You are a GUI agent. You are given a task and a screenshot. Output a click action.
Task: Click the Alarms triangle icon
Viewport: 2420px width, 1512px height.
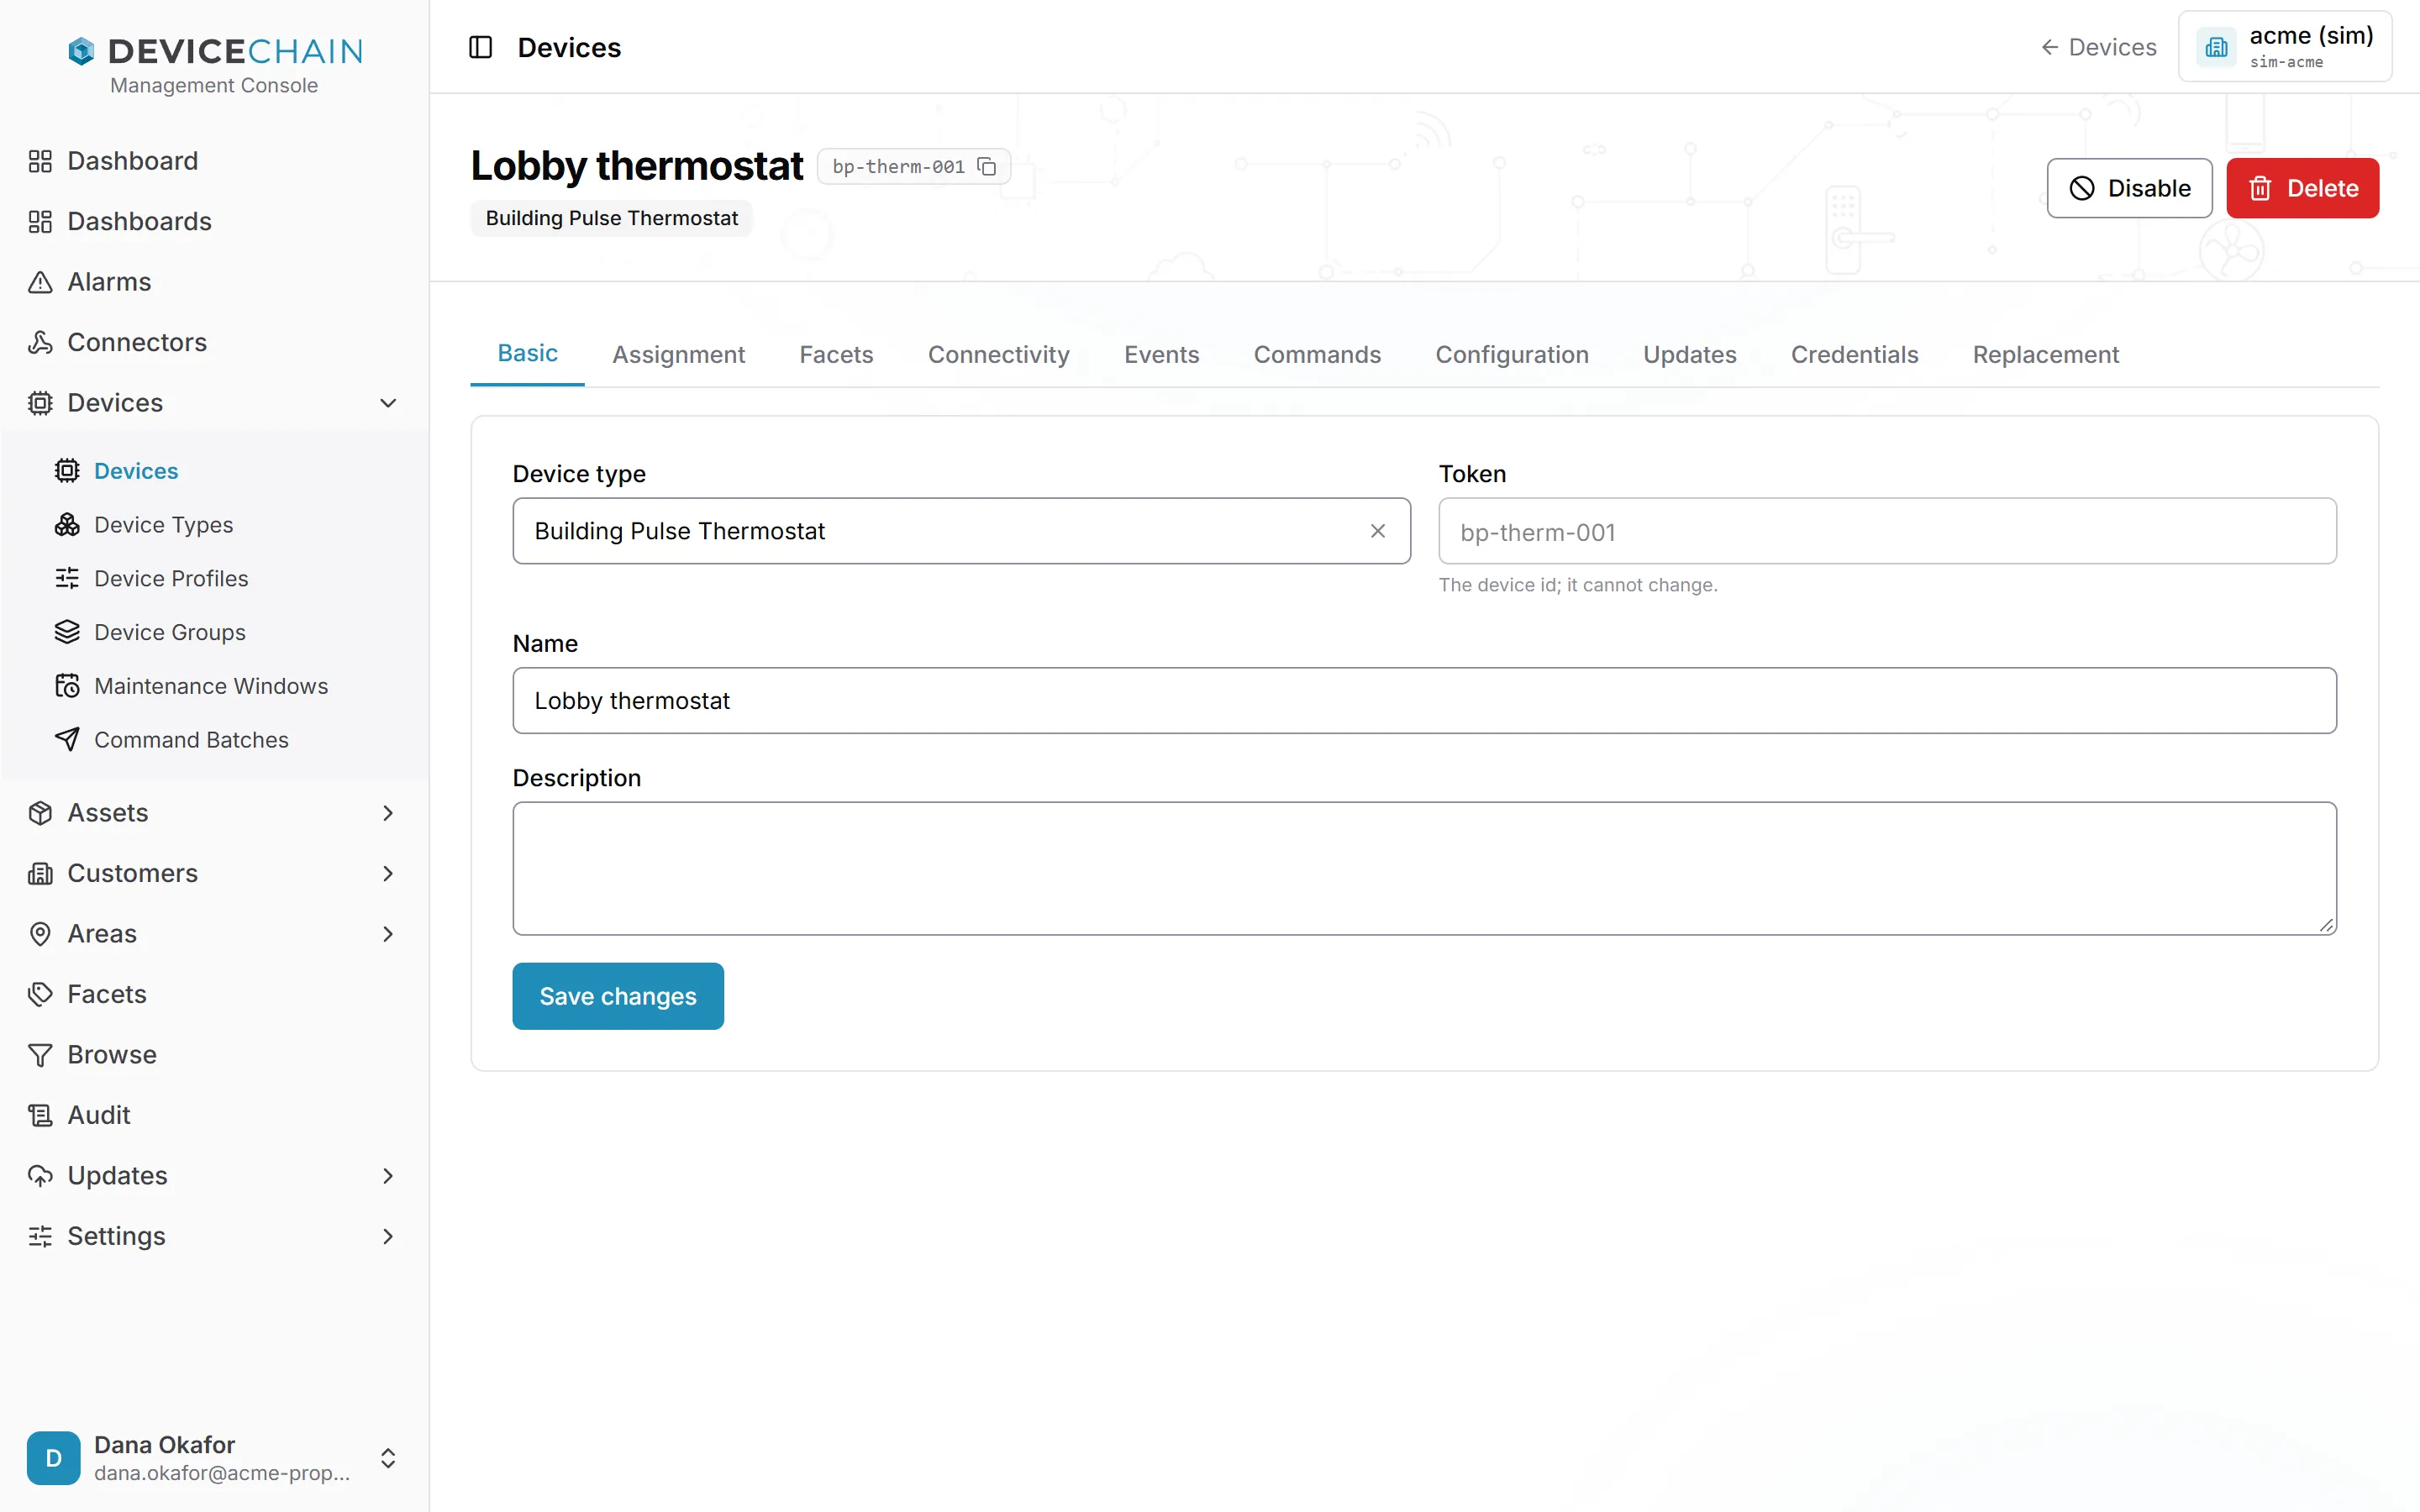(40, 282)
